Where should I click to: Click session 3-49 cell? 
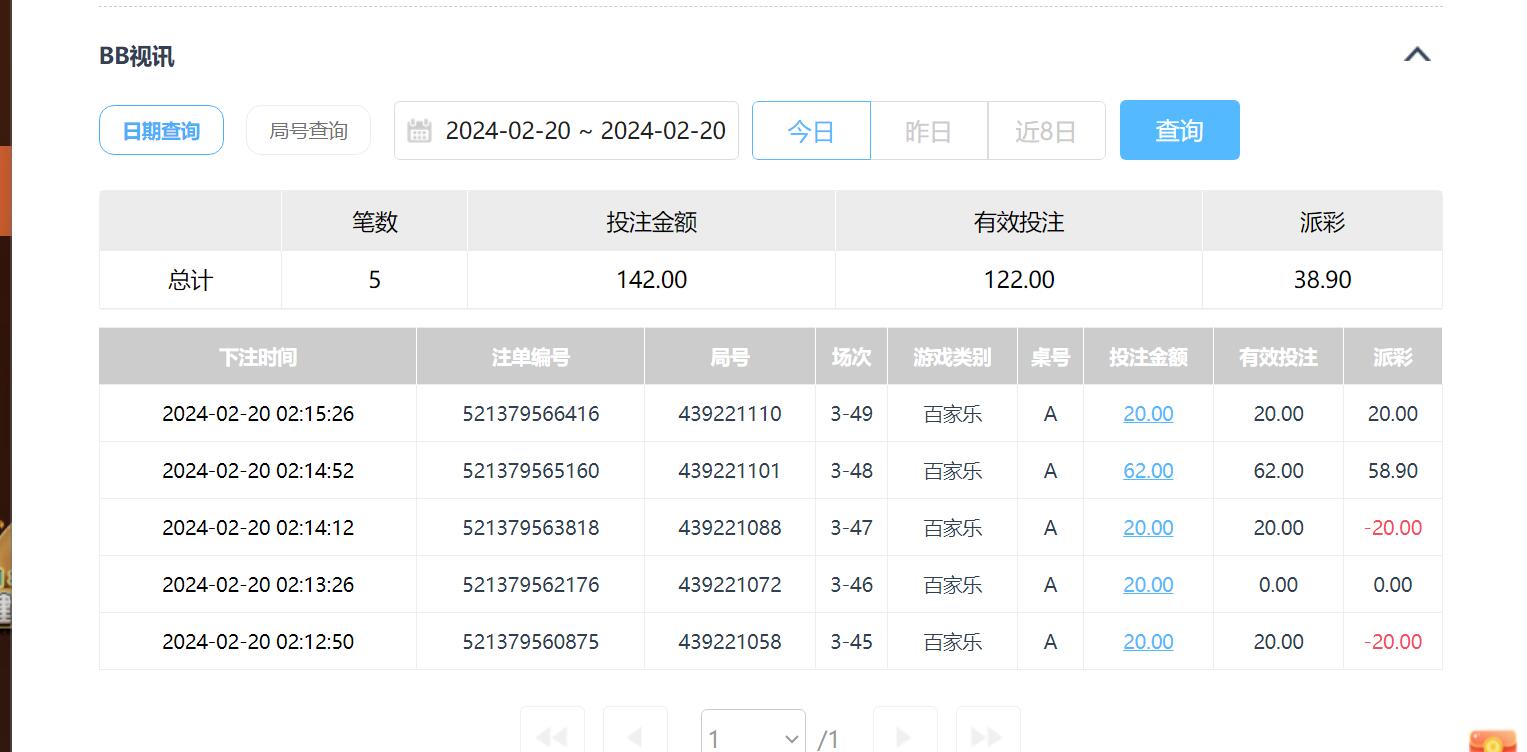[x=851, y=413]
